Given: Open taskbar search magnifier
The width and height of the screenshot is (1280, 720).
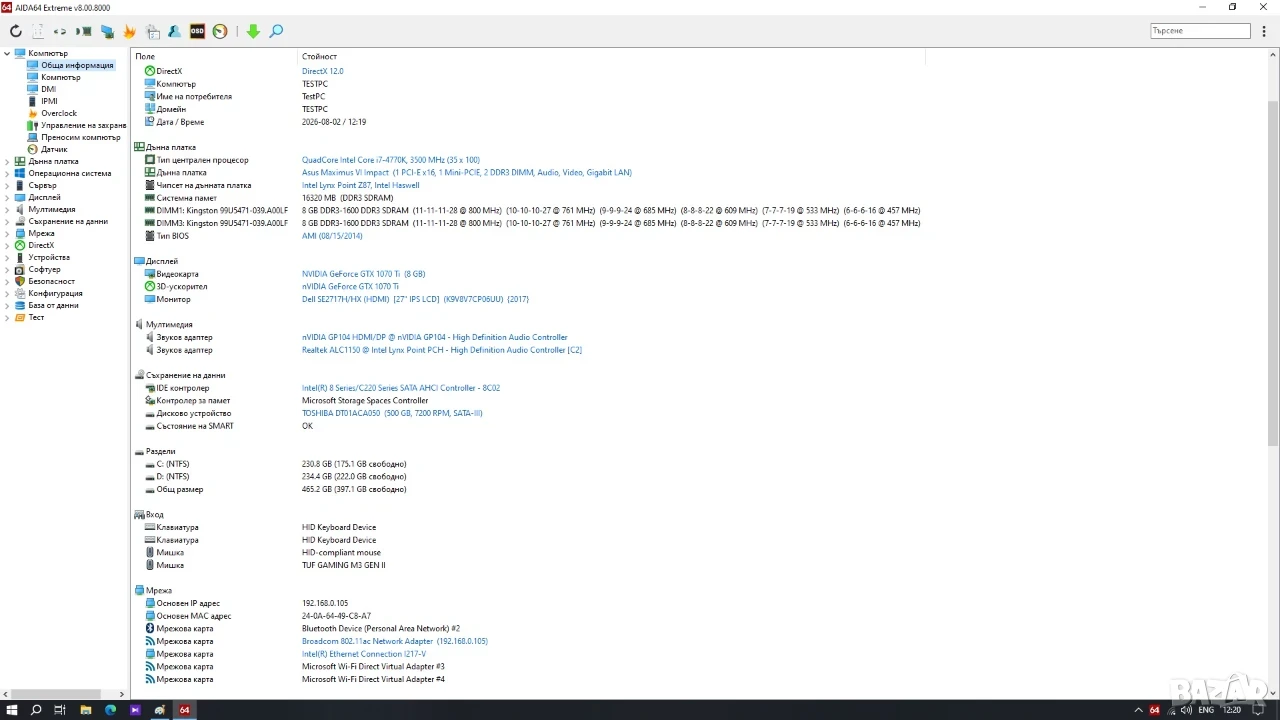Looking at the screenshot, I should pos(36,710).
